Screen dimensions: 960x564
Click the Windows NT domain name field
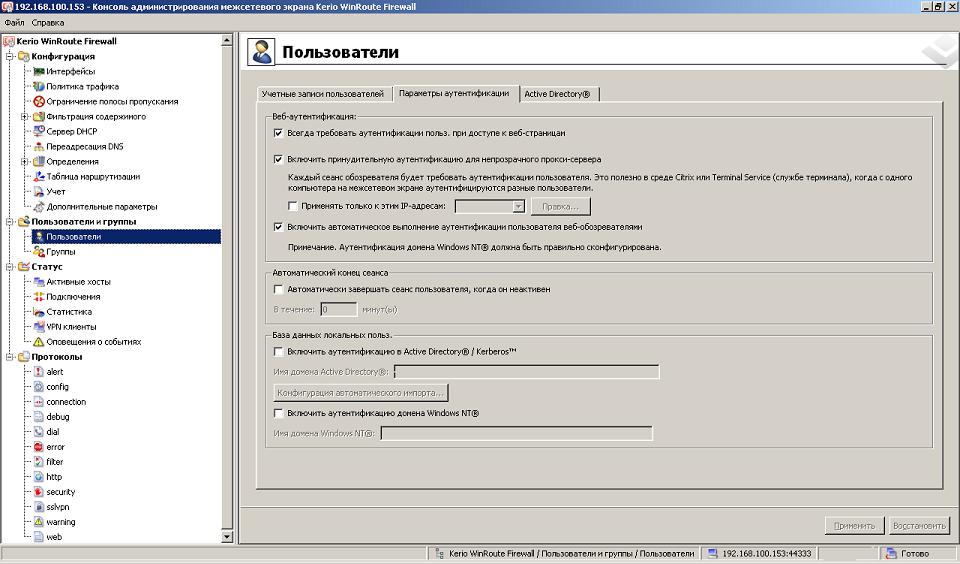[516, 434]
